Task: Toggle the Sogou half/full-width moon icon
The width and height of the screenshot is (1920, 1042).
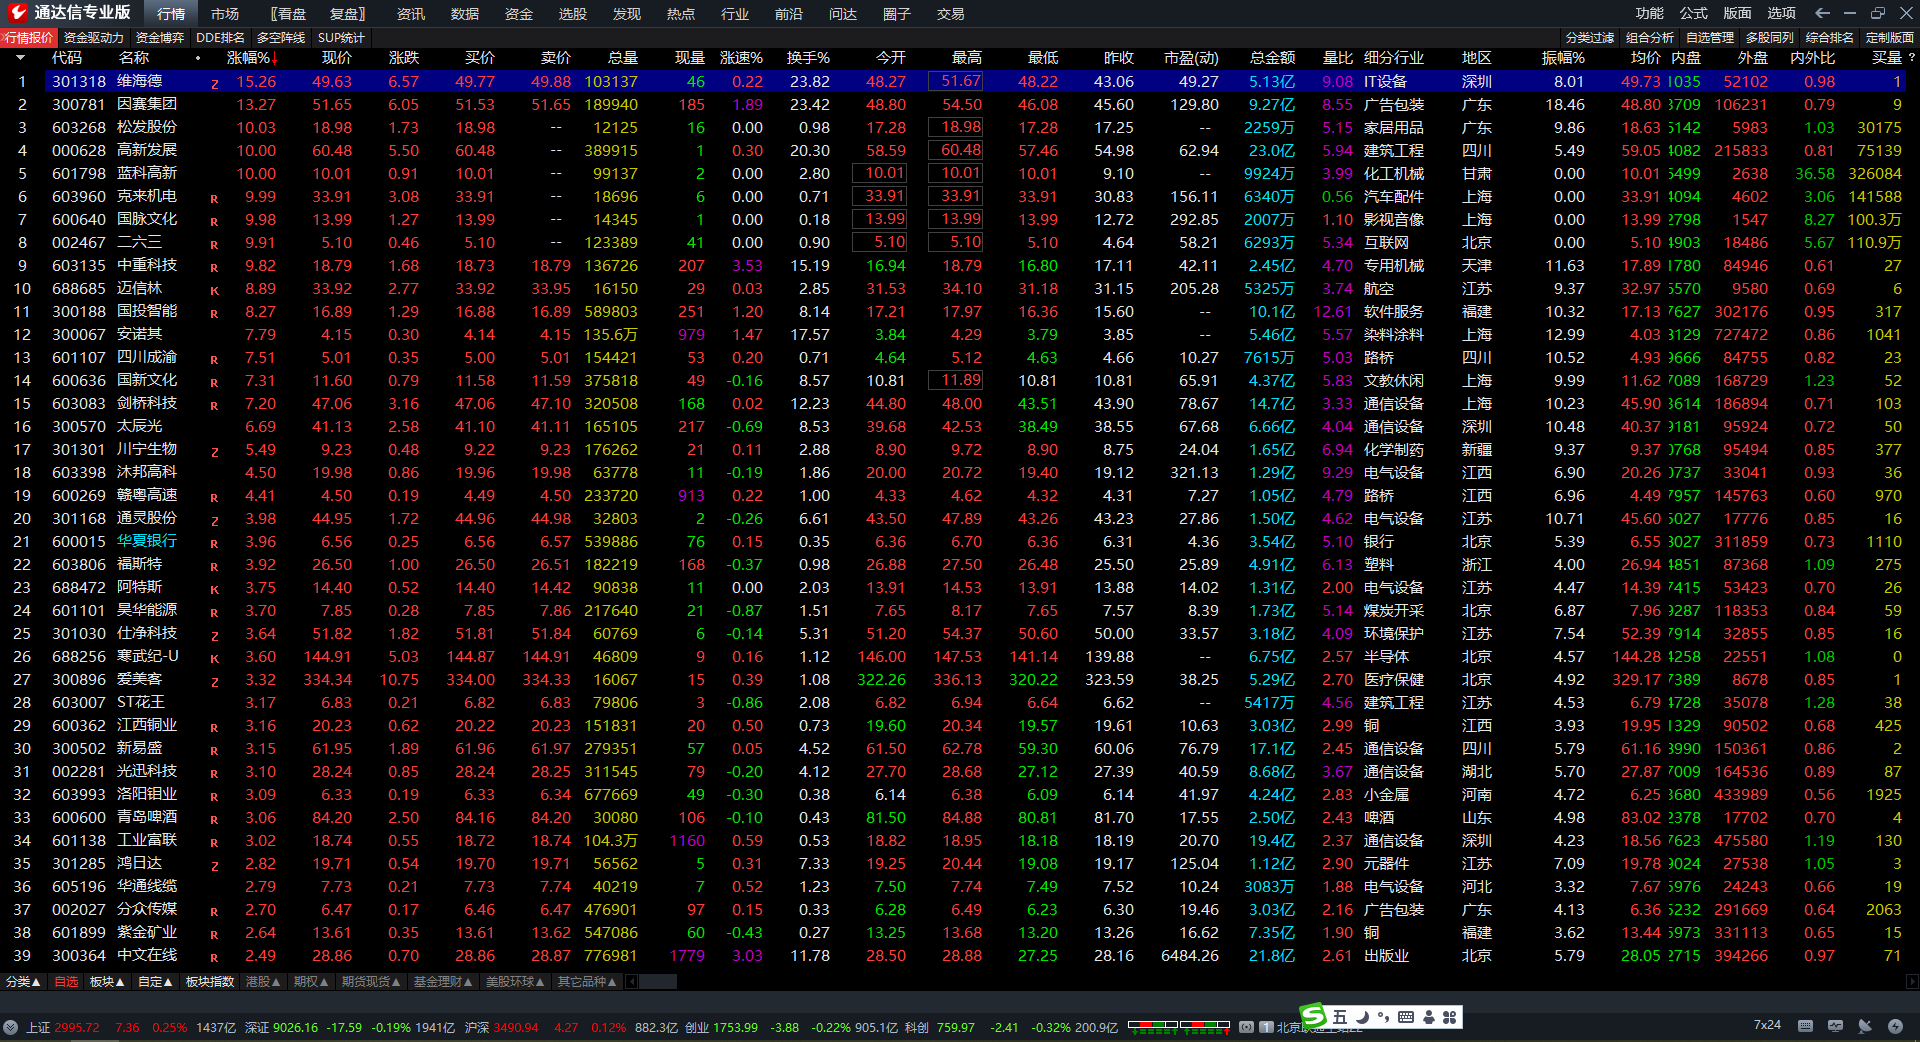Action: pyautogui.click(x=1363, y=1017)
